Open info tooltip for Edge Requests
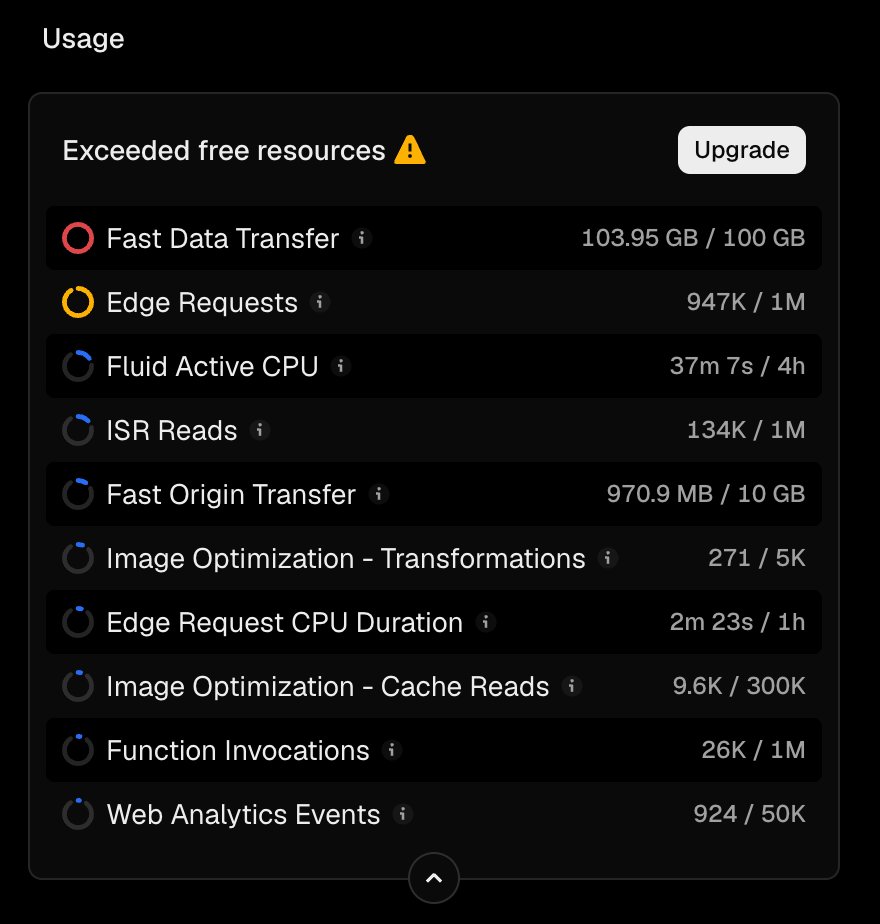Screen dimensions: 880x924 319,302
